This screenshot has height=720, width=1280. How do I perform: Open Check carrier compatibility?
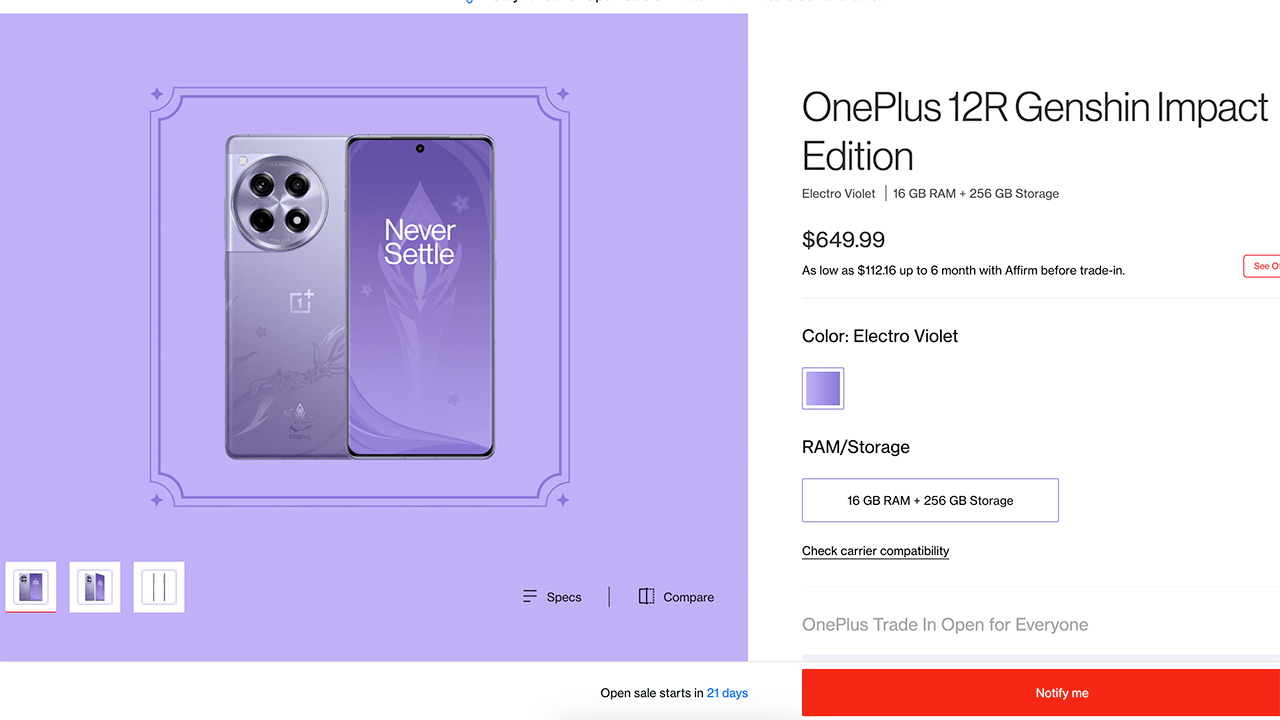coord(875,551)
